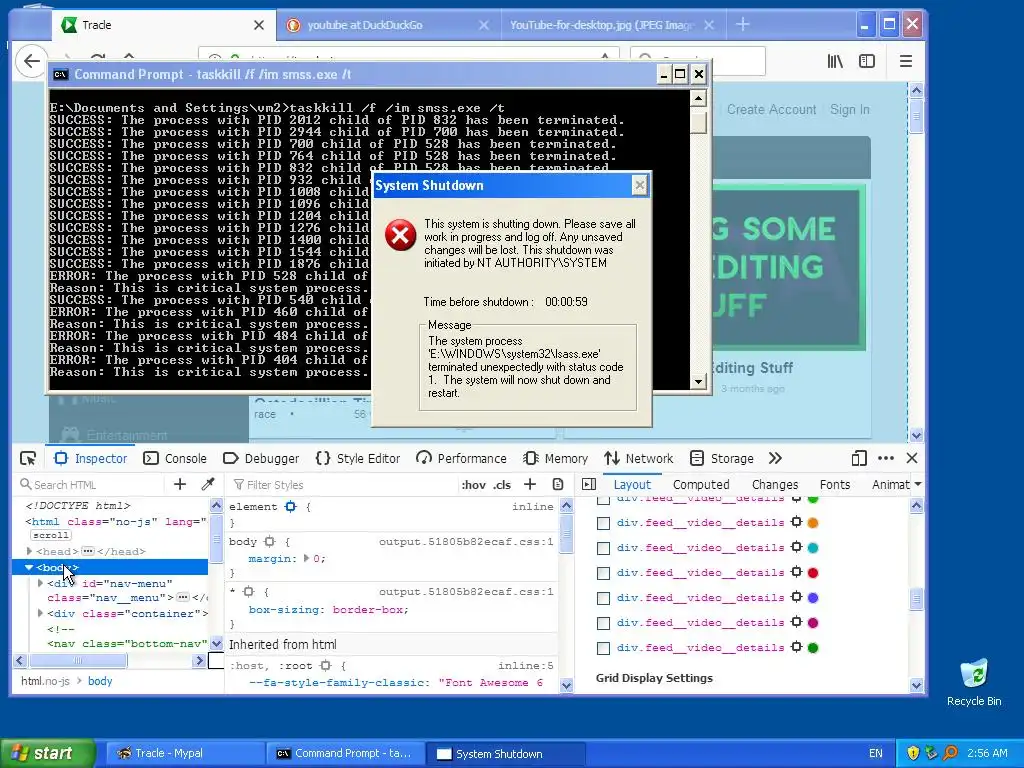Click the security shield tray icon
Image resolution: width=1024 pixels, height=768 pixels.
click(x=912, y=753)
